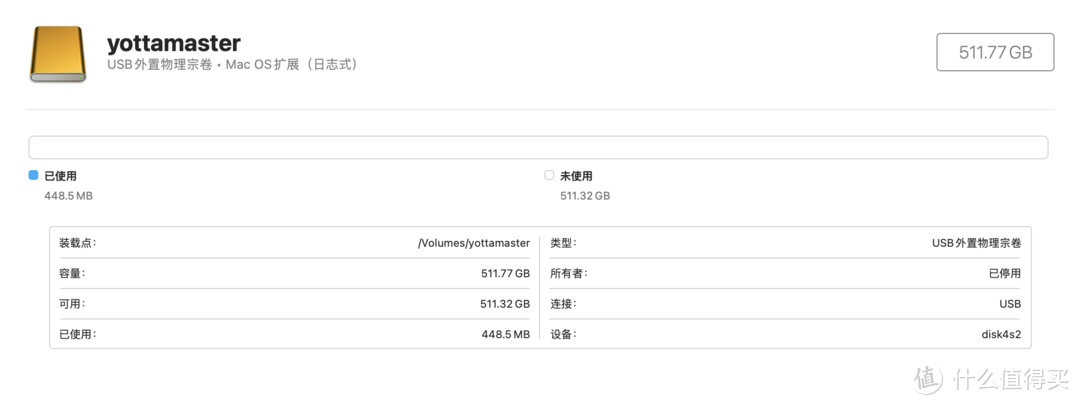1080x405 pixels.
Task: Click the 511.32 GB value under unused legend
Action: (585, 196)
